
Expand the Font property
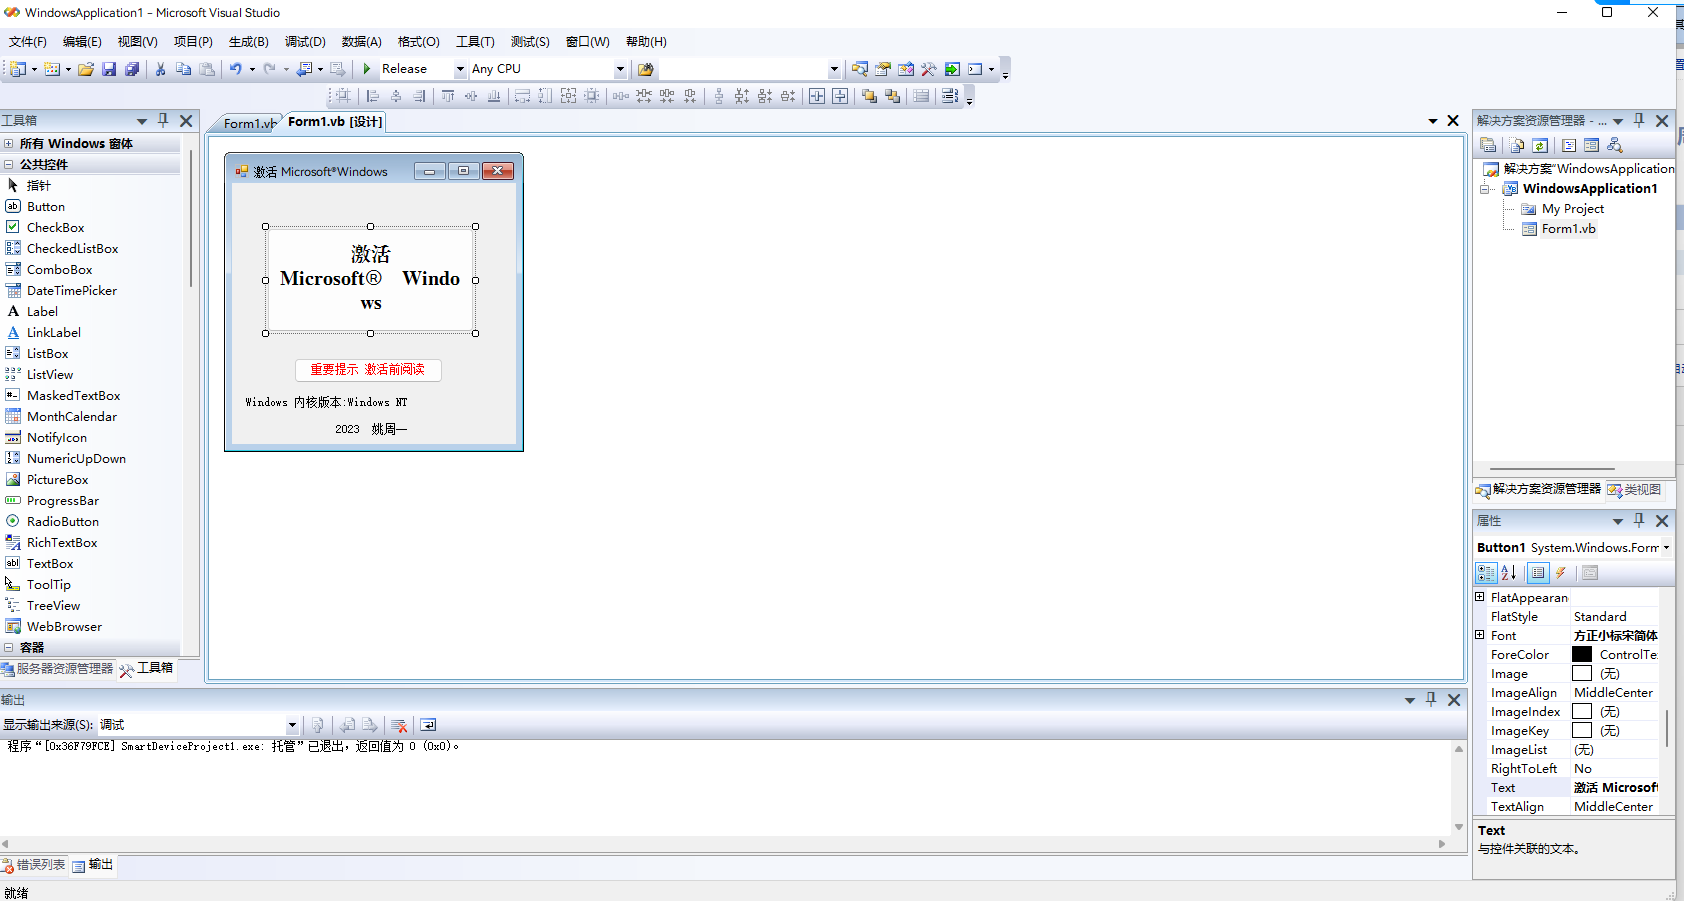pyautogui.click(x=1480, y=635)
